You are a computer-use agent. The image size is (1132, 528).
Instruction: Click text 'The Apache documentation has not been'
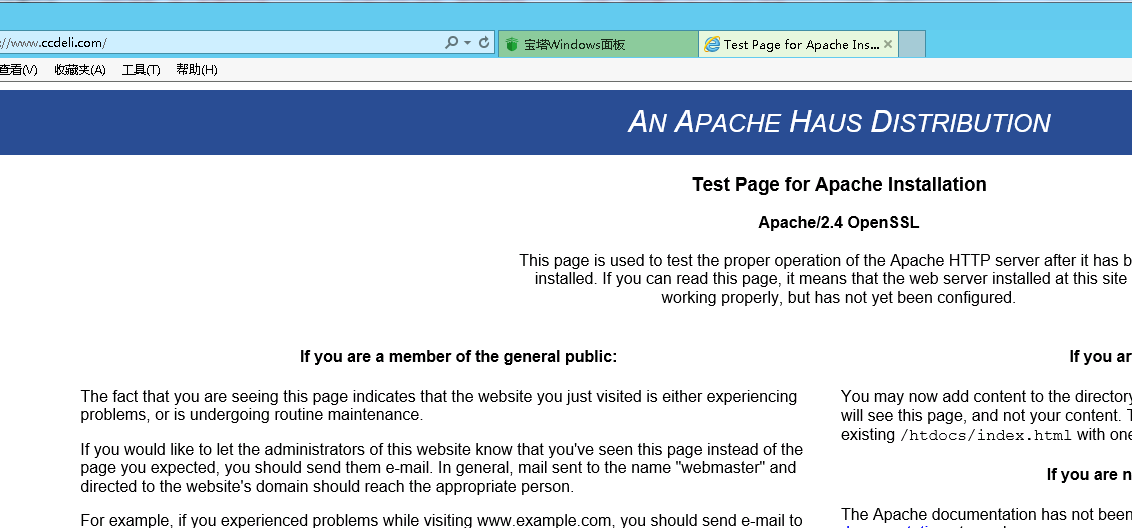(x=986, y=514)
